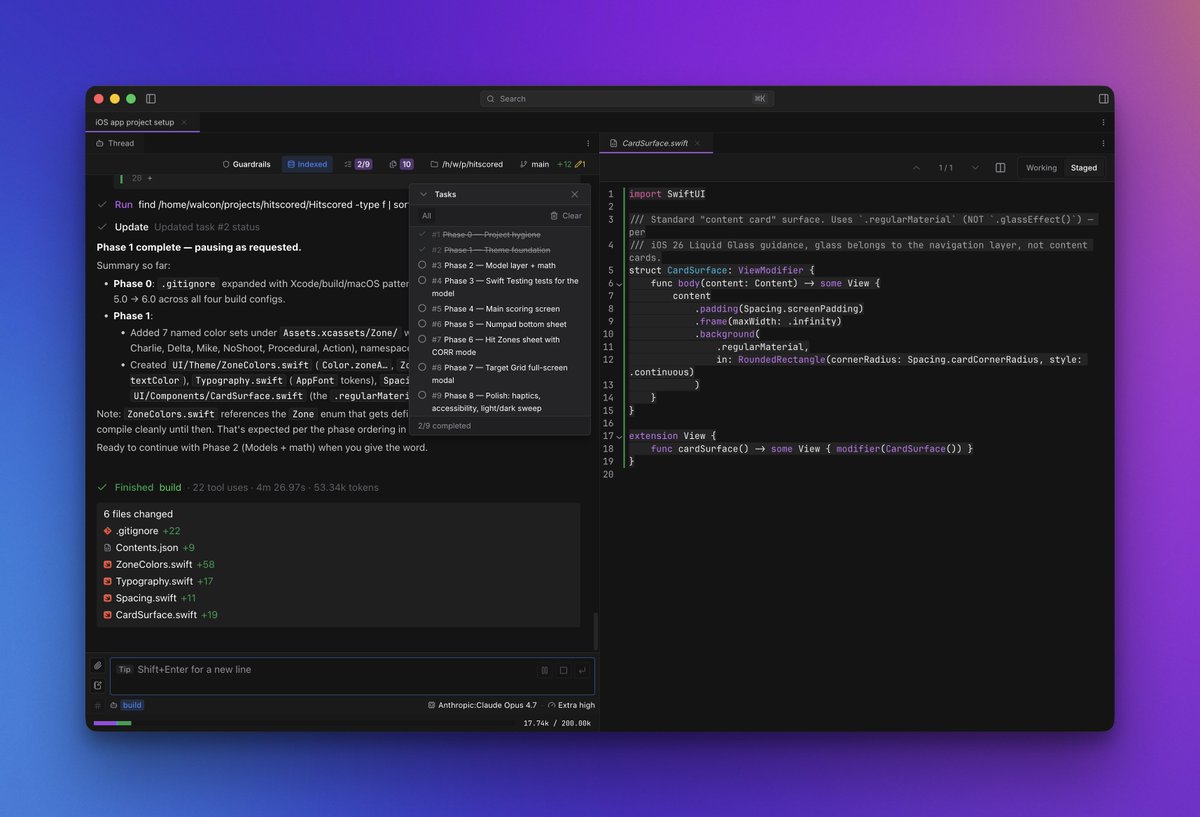Collapse code fold at line 6
The height and width of the screenshot is (817, 1200).
pyautogui.click(x=620, y=284)
